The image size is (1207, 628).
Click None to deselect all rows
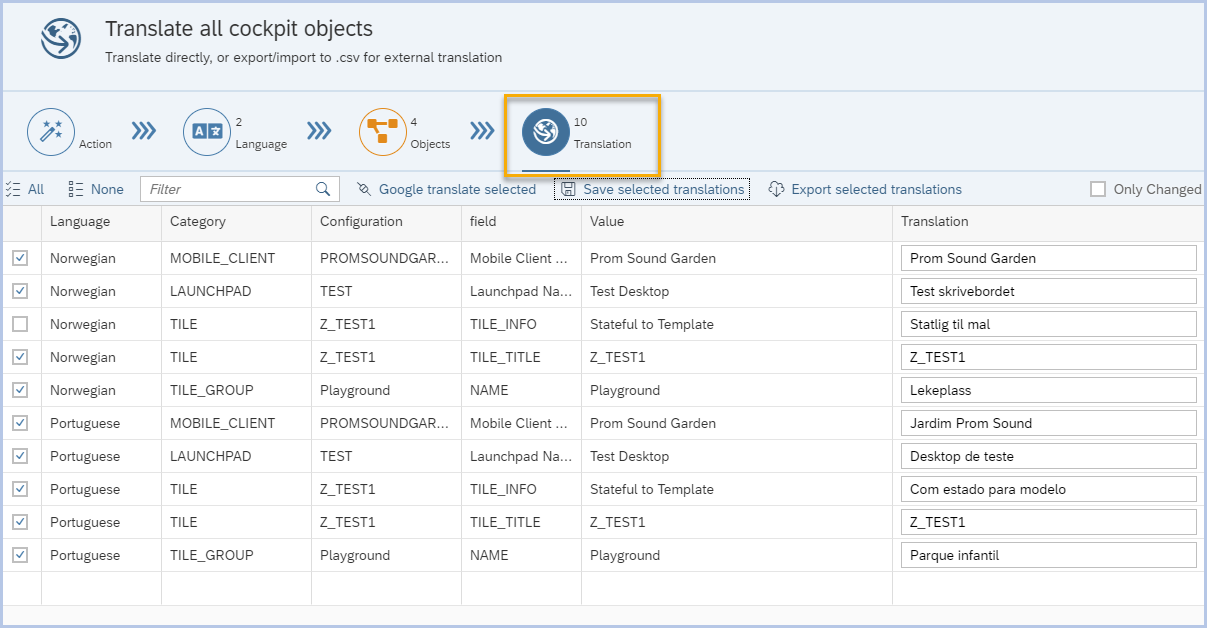96,189
